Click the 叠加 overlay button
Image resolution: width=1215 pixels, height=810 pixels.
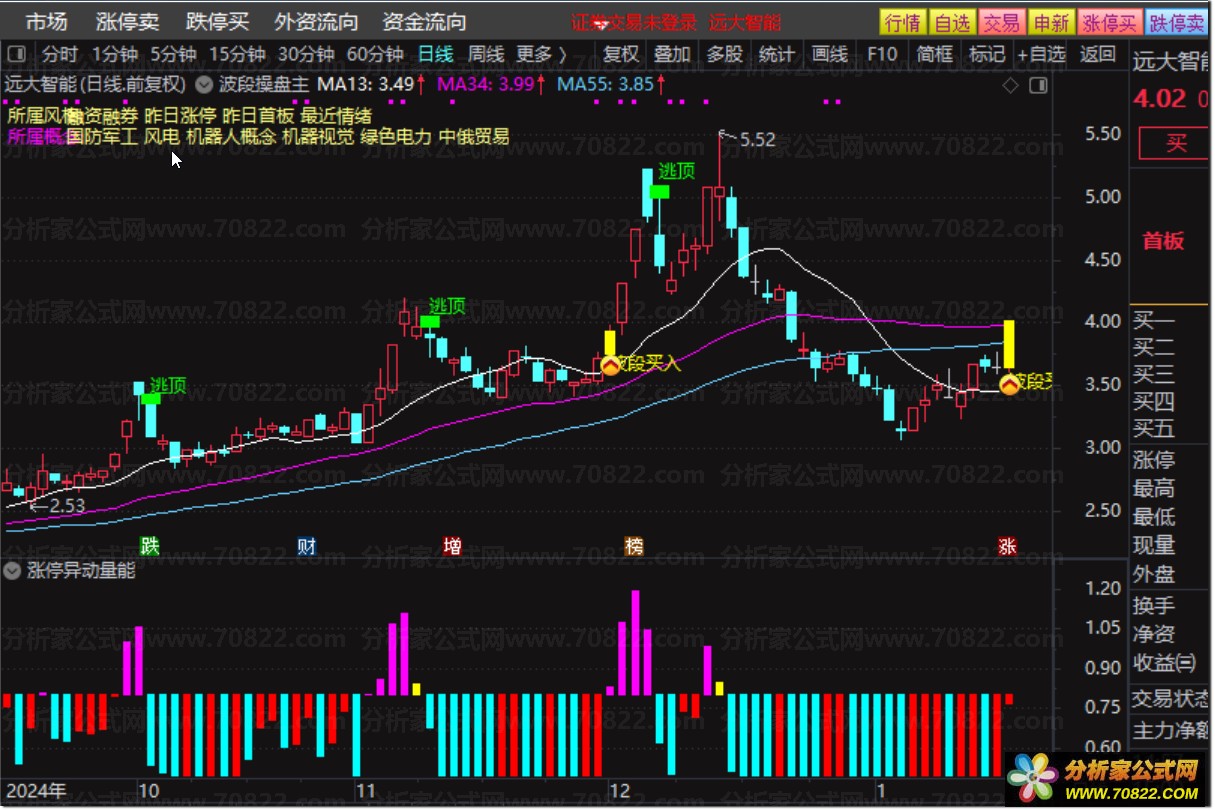(672, 54)
